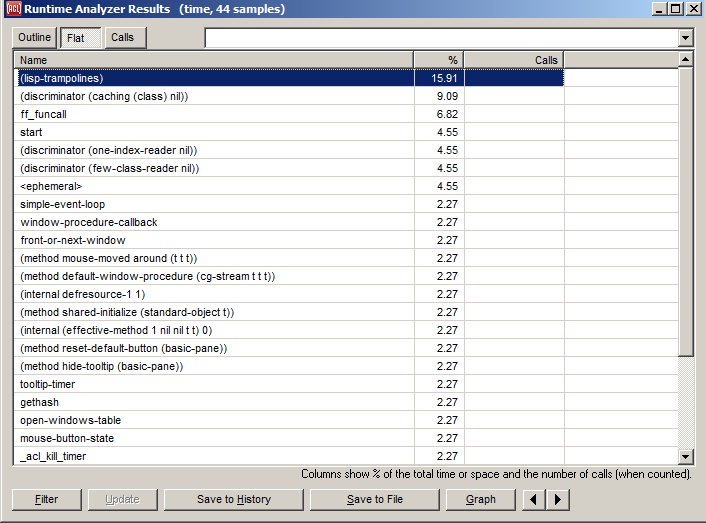Select the Flat view tab

(76, 38)
